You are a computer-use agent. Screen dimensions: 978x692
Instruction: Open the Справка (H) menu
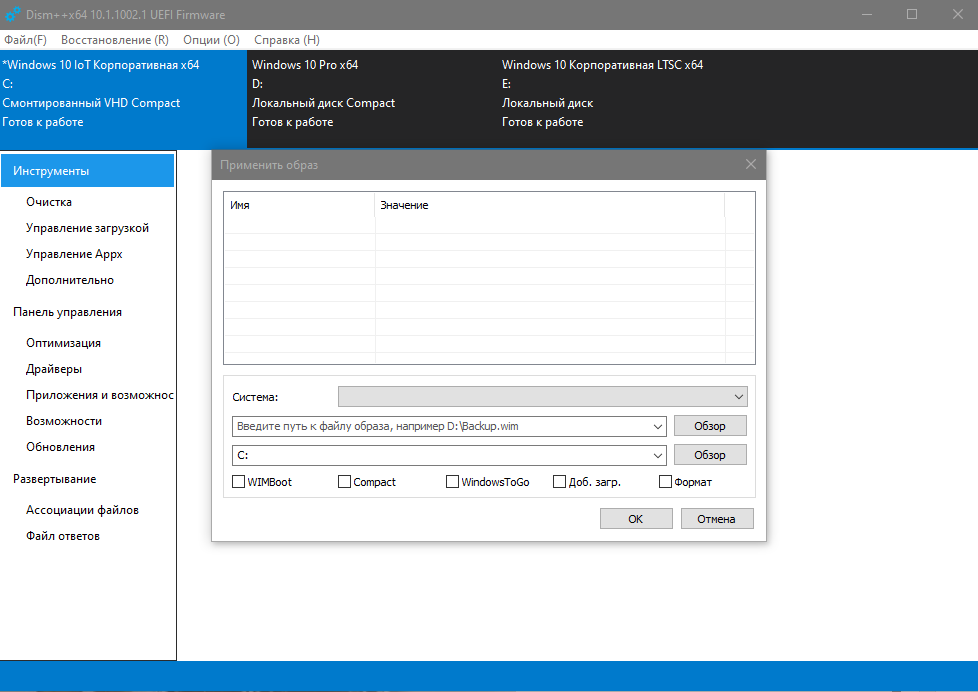[x=287, y=40]
